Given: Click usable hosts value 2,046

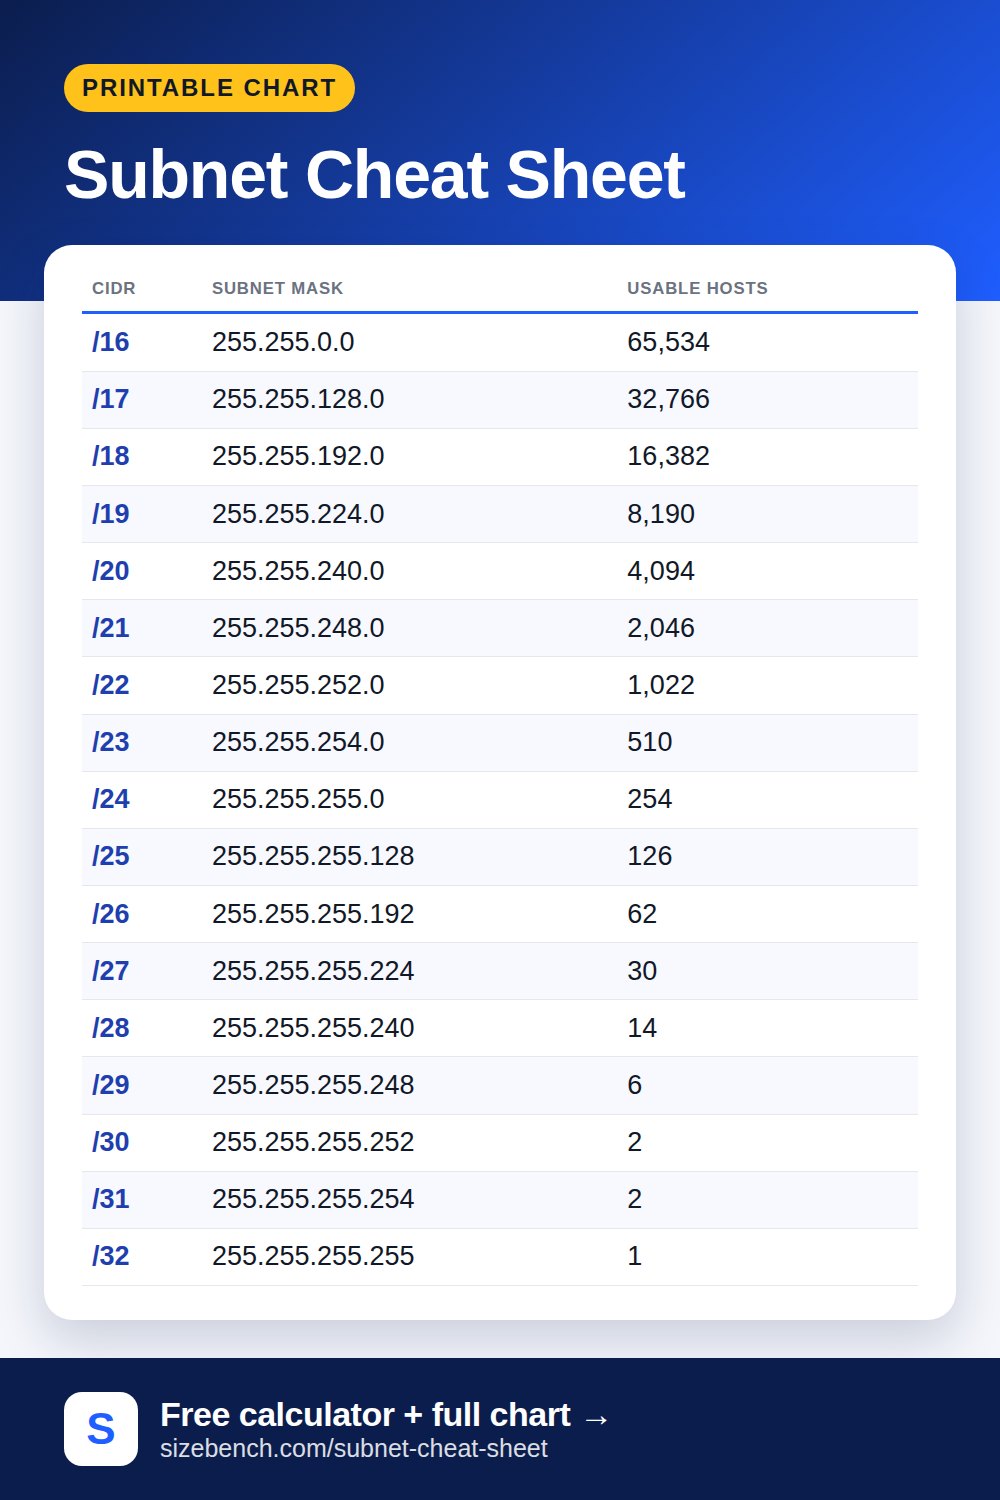Looking at the screenshot, I should click(661, 628).
